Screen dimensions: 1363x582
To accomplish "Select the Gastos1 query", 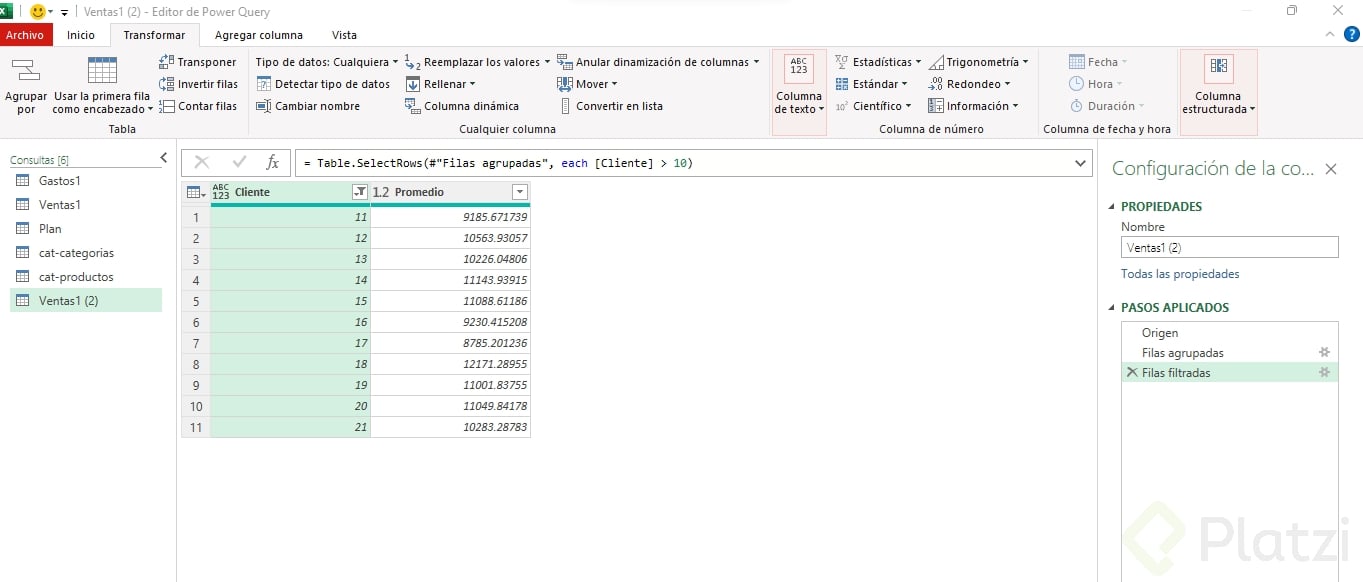I will point(86,181).
